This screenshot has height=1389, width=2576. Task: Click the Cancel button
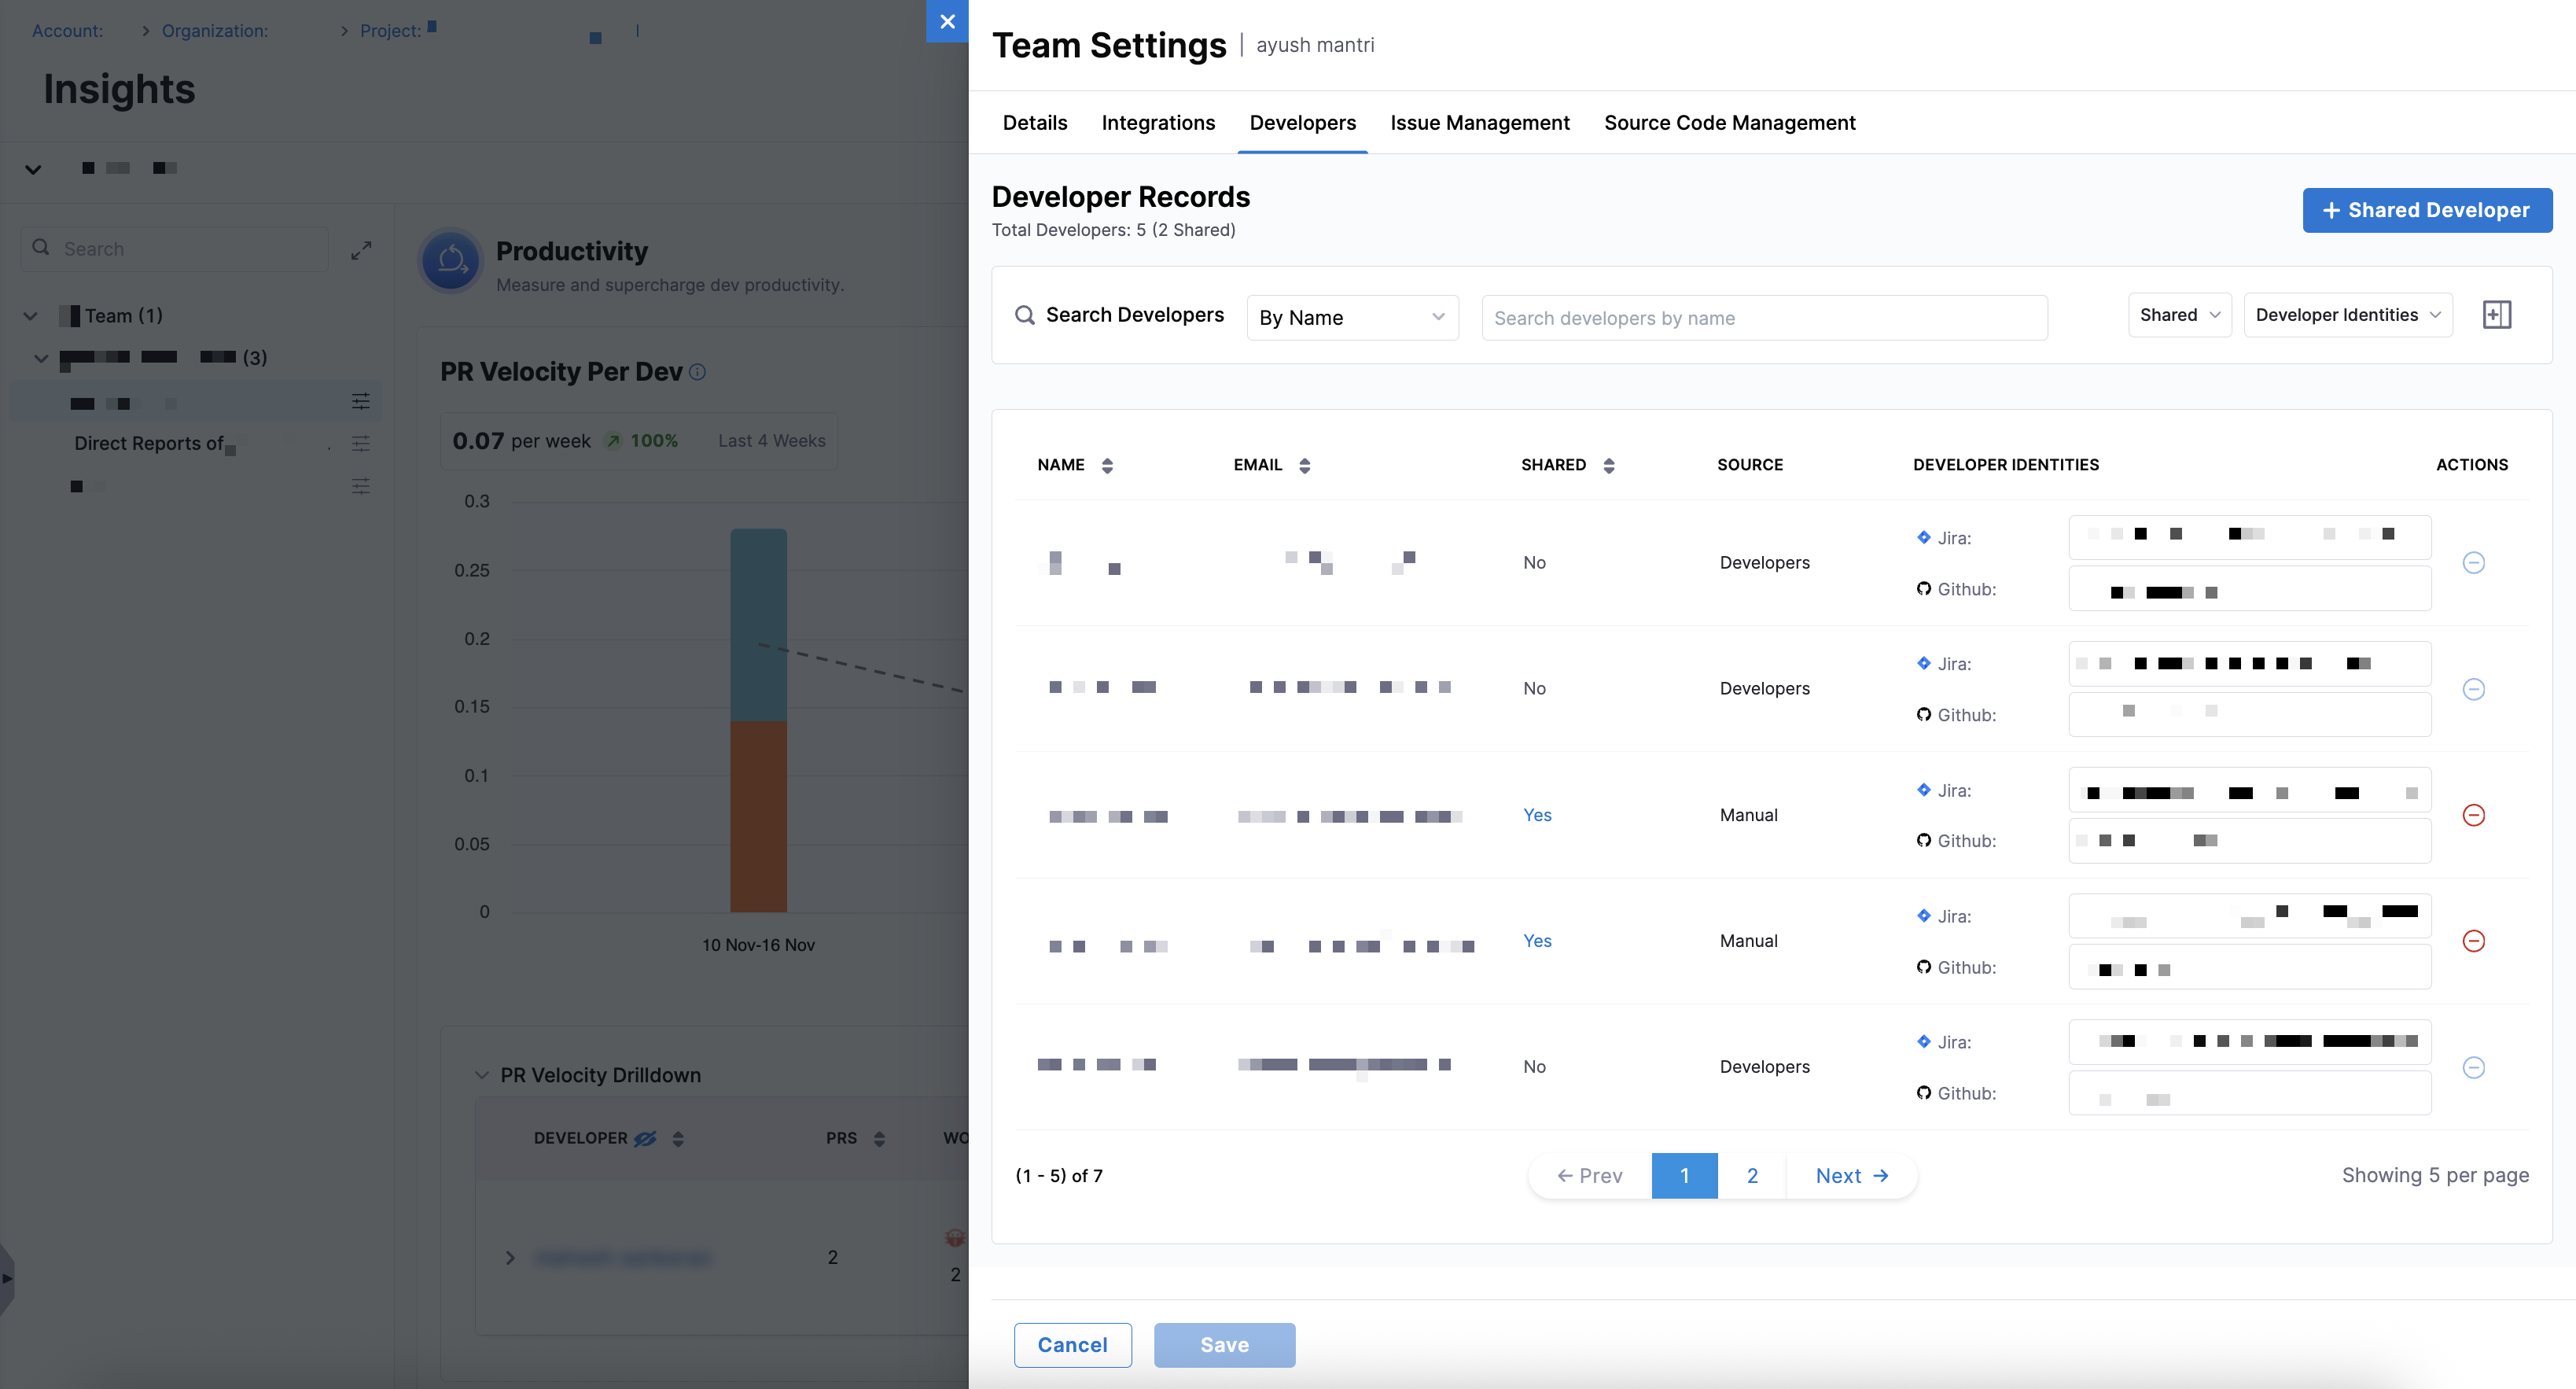pos(1072,1344)
